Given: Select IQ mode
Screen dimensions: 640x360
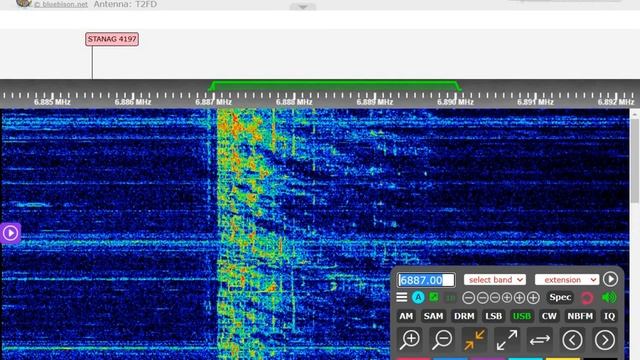Looking at the screenshot, I should click(x=609, y=316).
